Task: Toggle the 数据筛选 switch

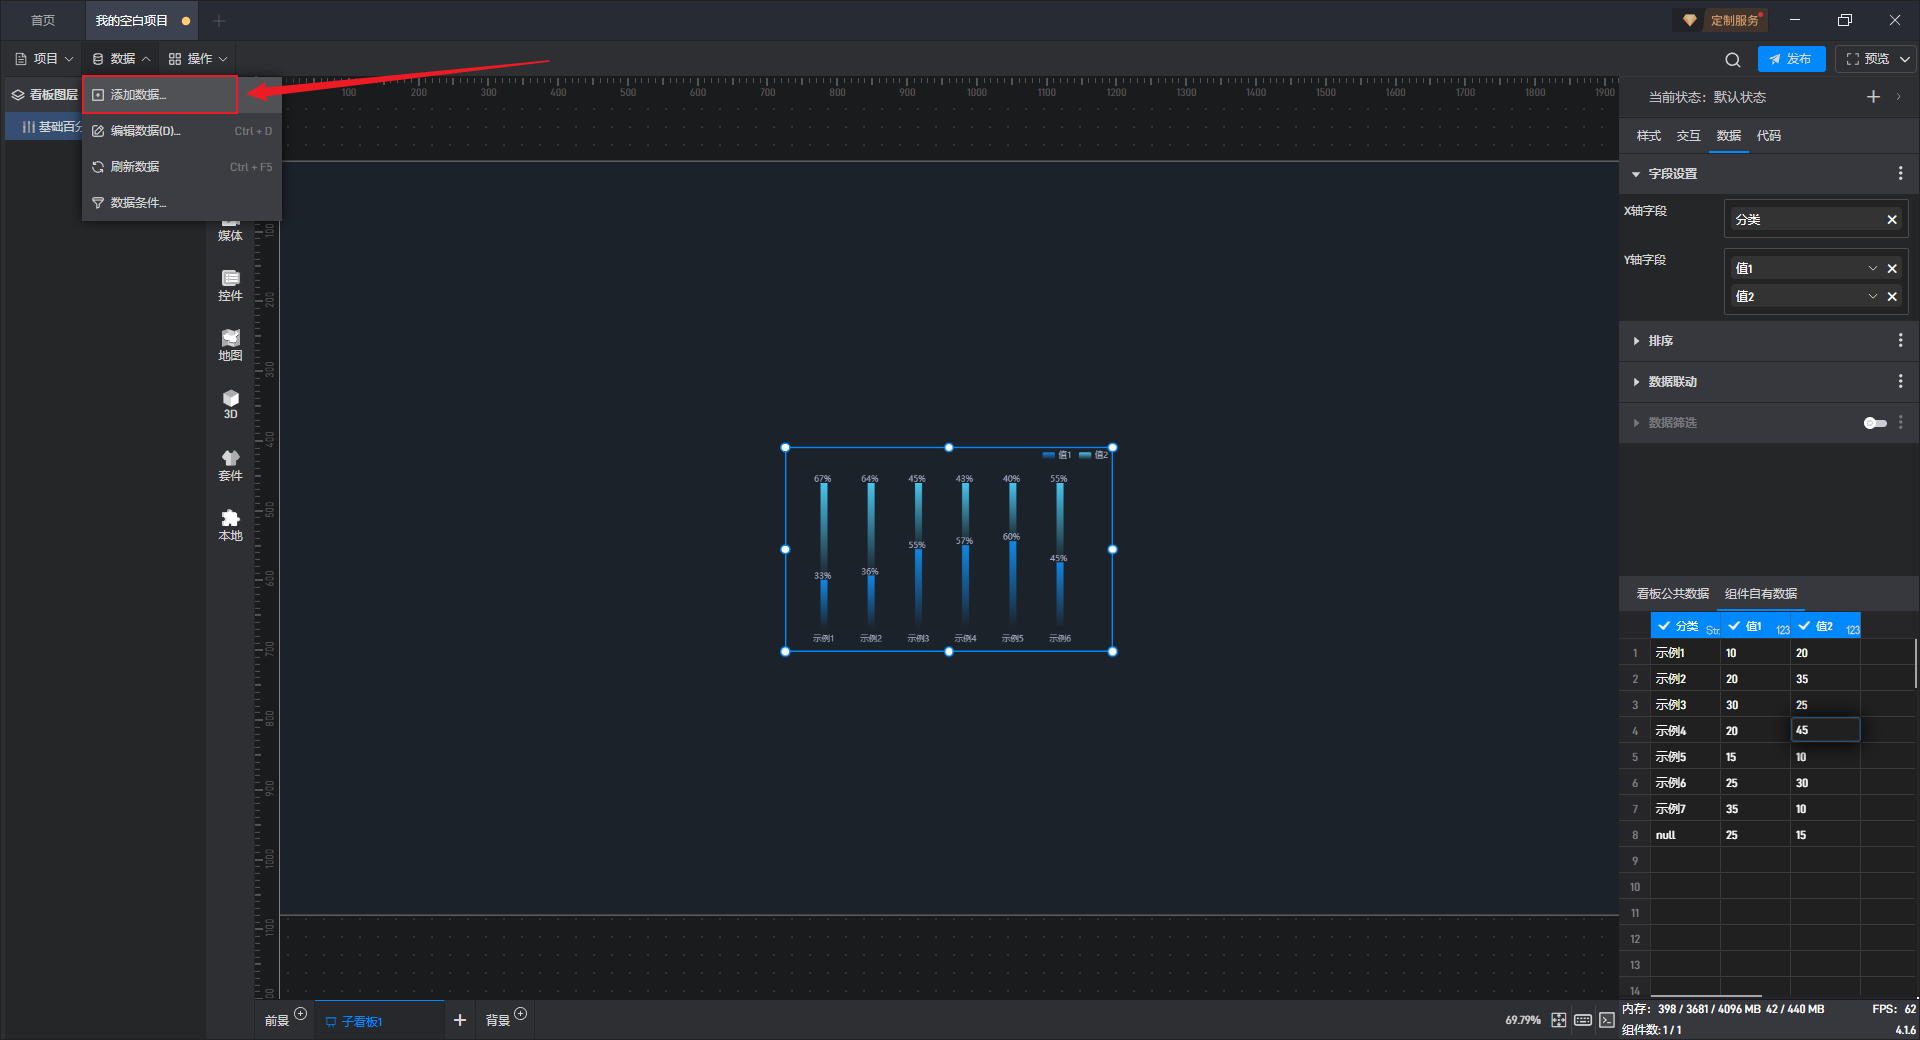Action: tap(1875, 423)
